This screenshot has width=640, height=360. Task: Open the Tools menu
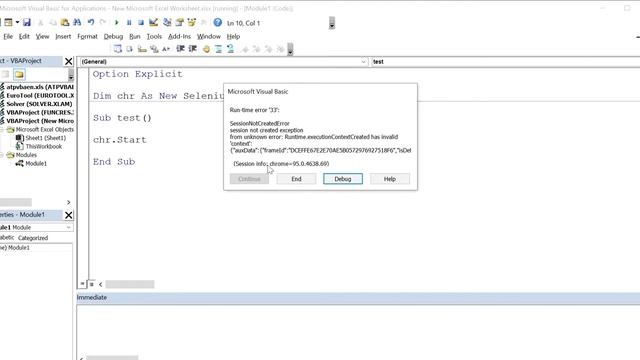[x=154, y=36]
